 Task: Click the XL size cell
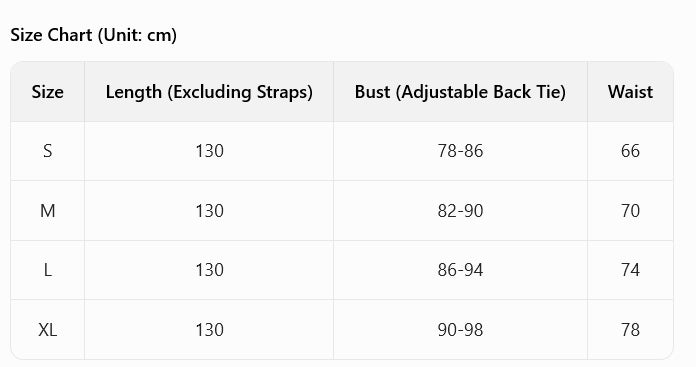click(47, 330)
